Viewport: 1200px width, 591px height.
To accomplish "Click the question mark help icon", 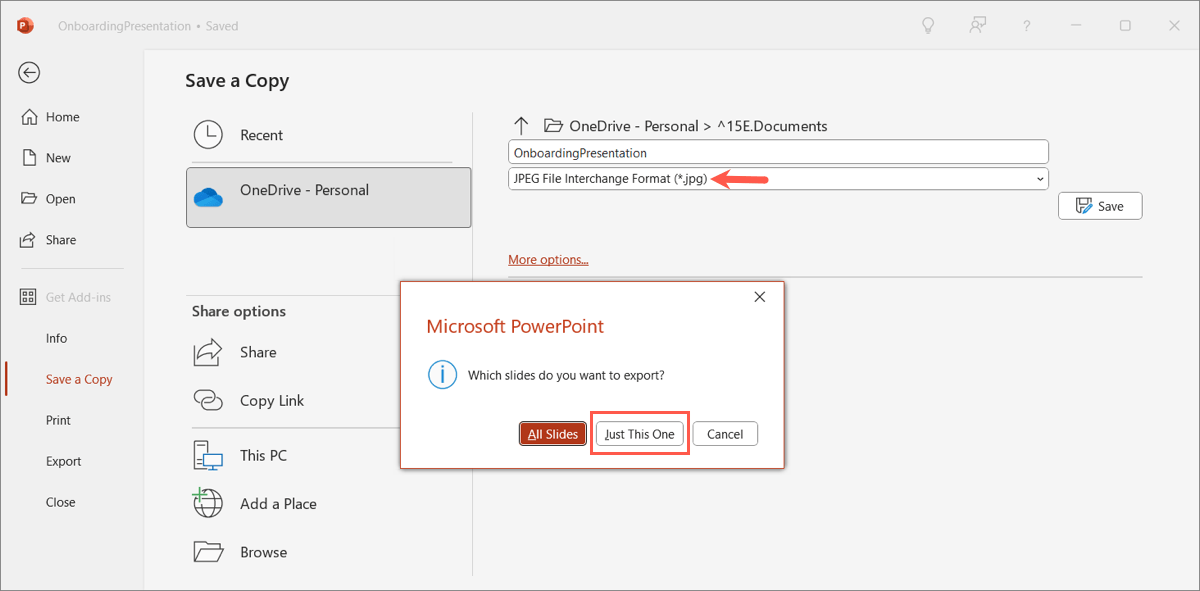I will tap(1027, 26).
